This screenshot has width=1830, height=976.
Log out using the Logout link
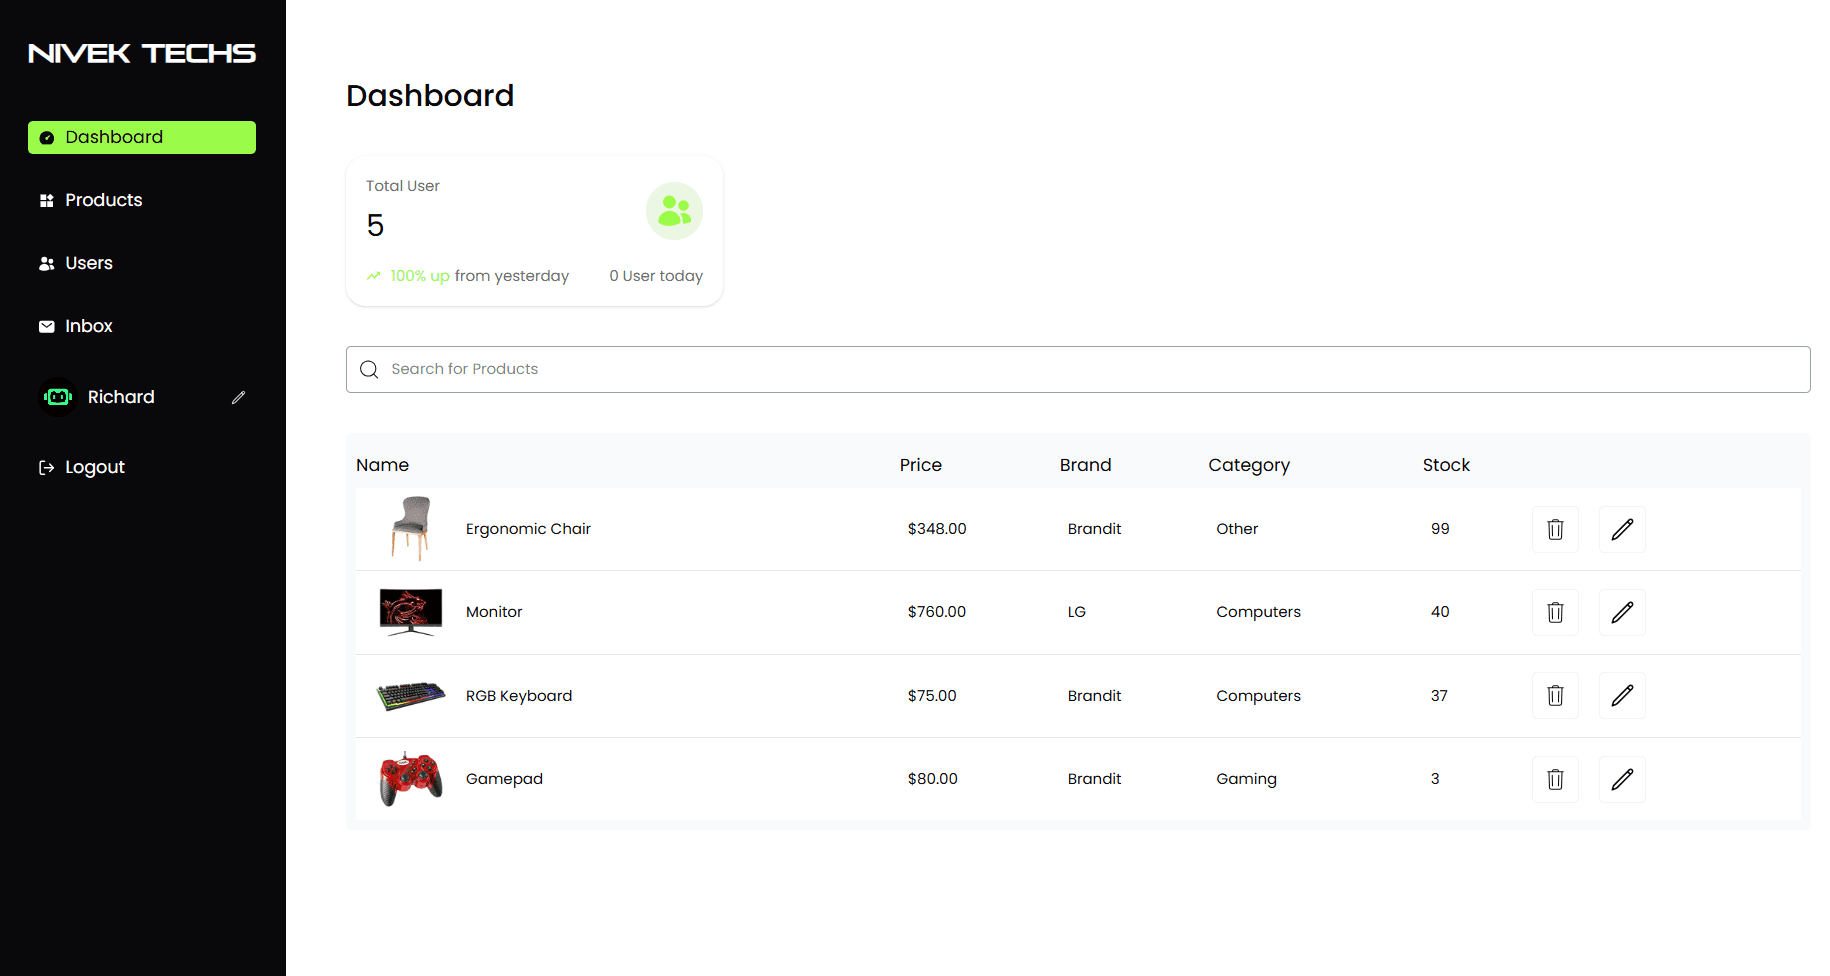click(x=94, y=467)
